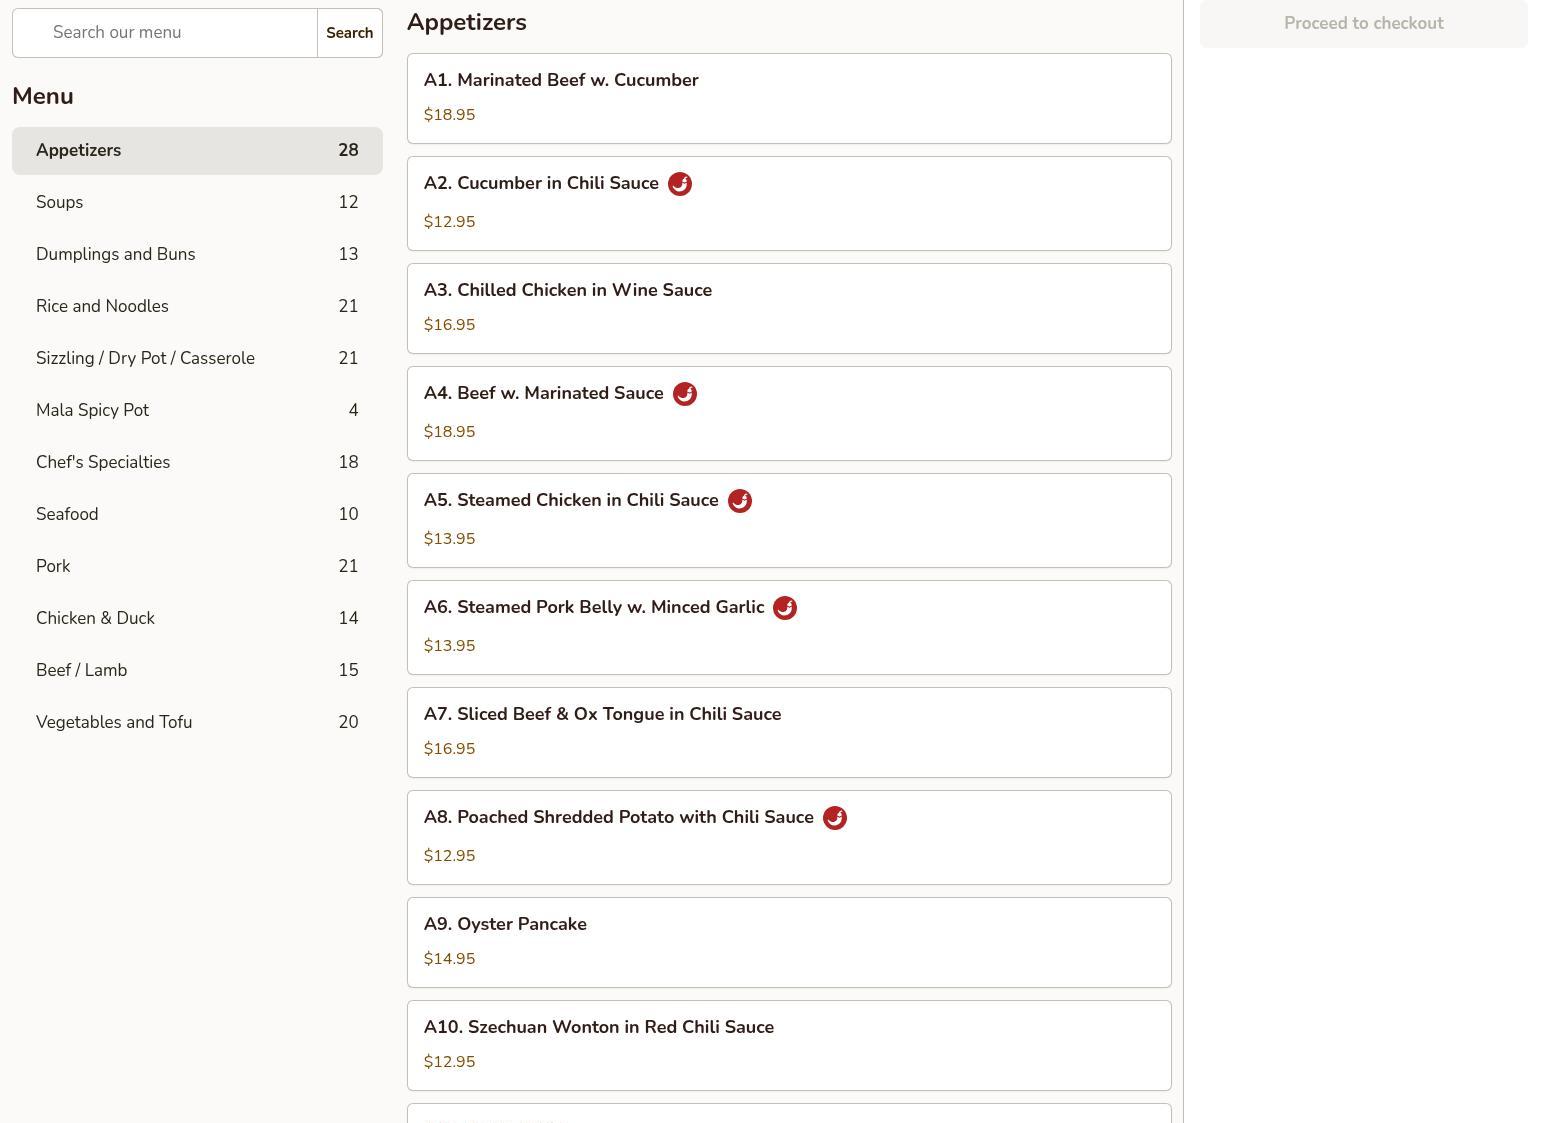Click chili icon next to Poached Shredded Potato
This screenshot has height=1123, width=1544.
pyautogui.click(x=834, y=818)
